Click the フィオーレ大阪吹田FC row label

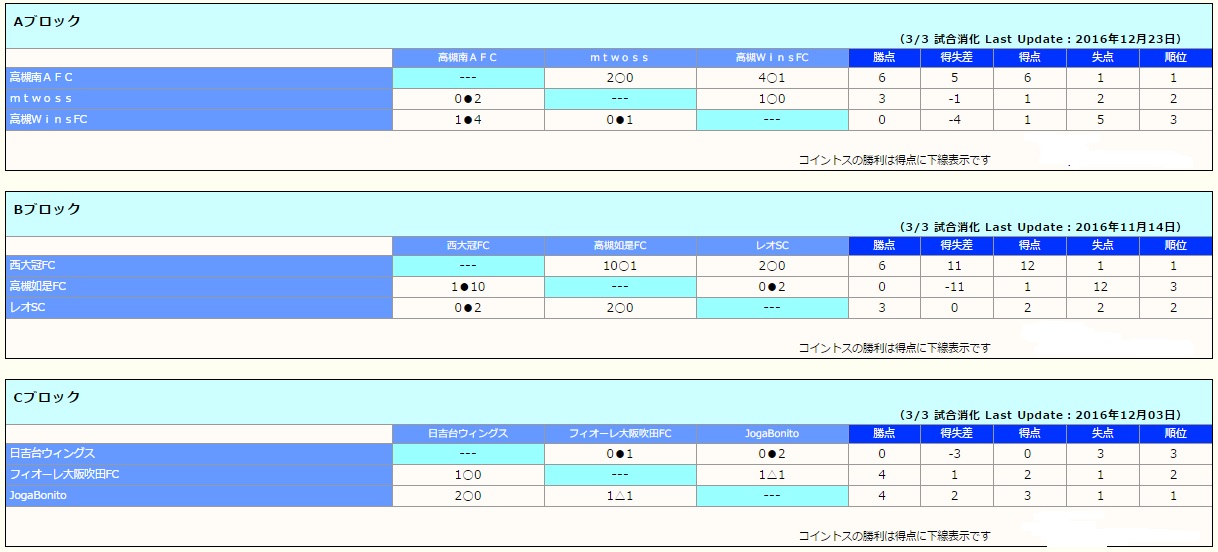pyautogui.click(x=199, y=475)
